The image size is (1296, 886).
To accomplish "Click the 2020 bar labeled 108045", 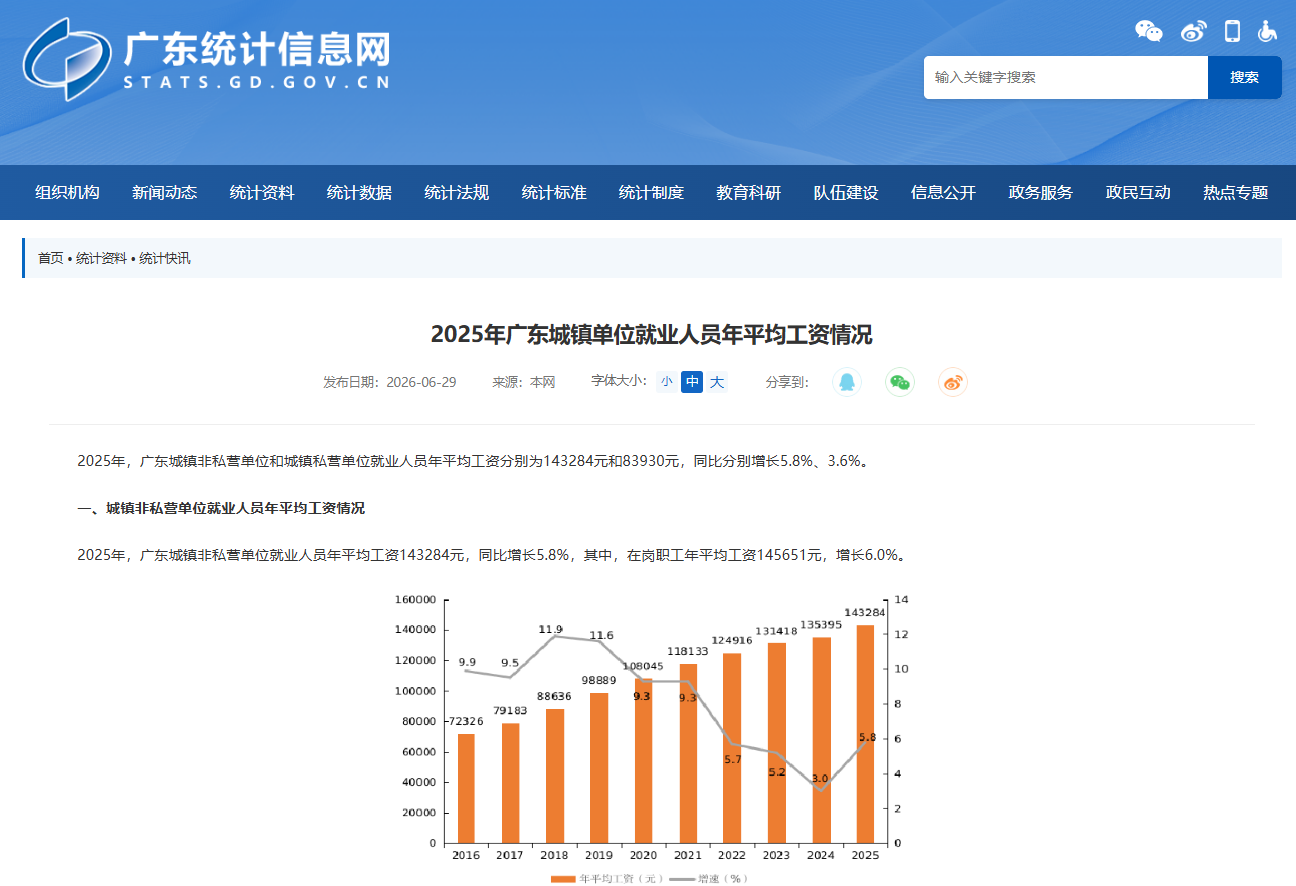I will tap(643, 761).
